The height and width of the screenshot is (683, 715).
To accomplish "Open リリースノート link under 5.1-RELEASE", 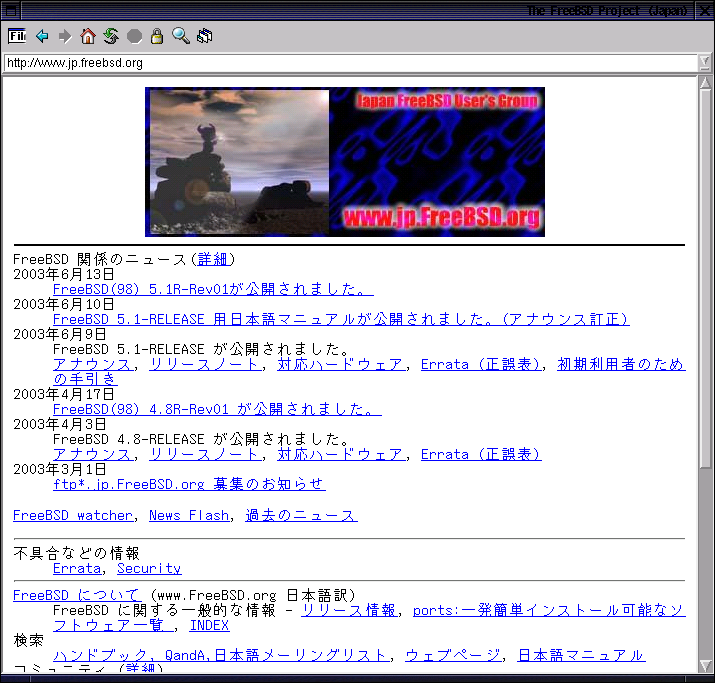I will 206,365.
